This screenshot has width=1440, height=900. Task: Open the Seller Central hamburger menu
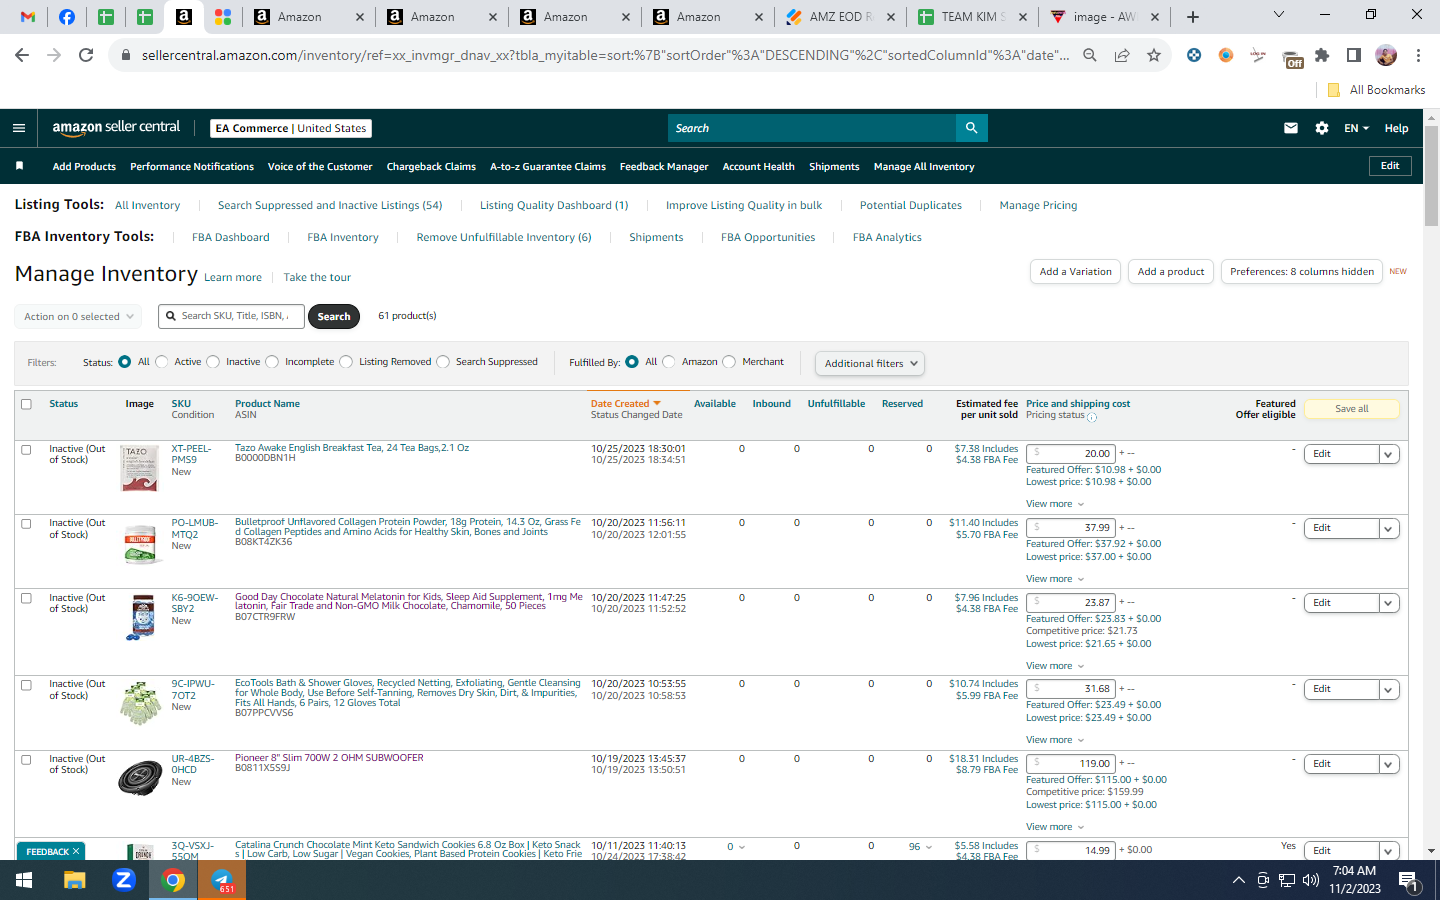(x=18, y=128)
